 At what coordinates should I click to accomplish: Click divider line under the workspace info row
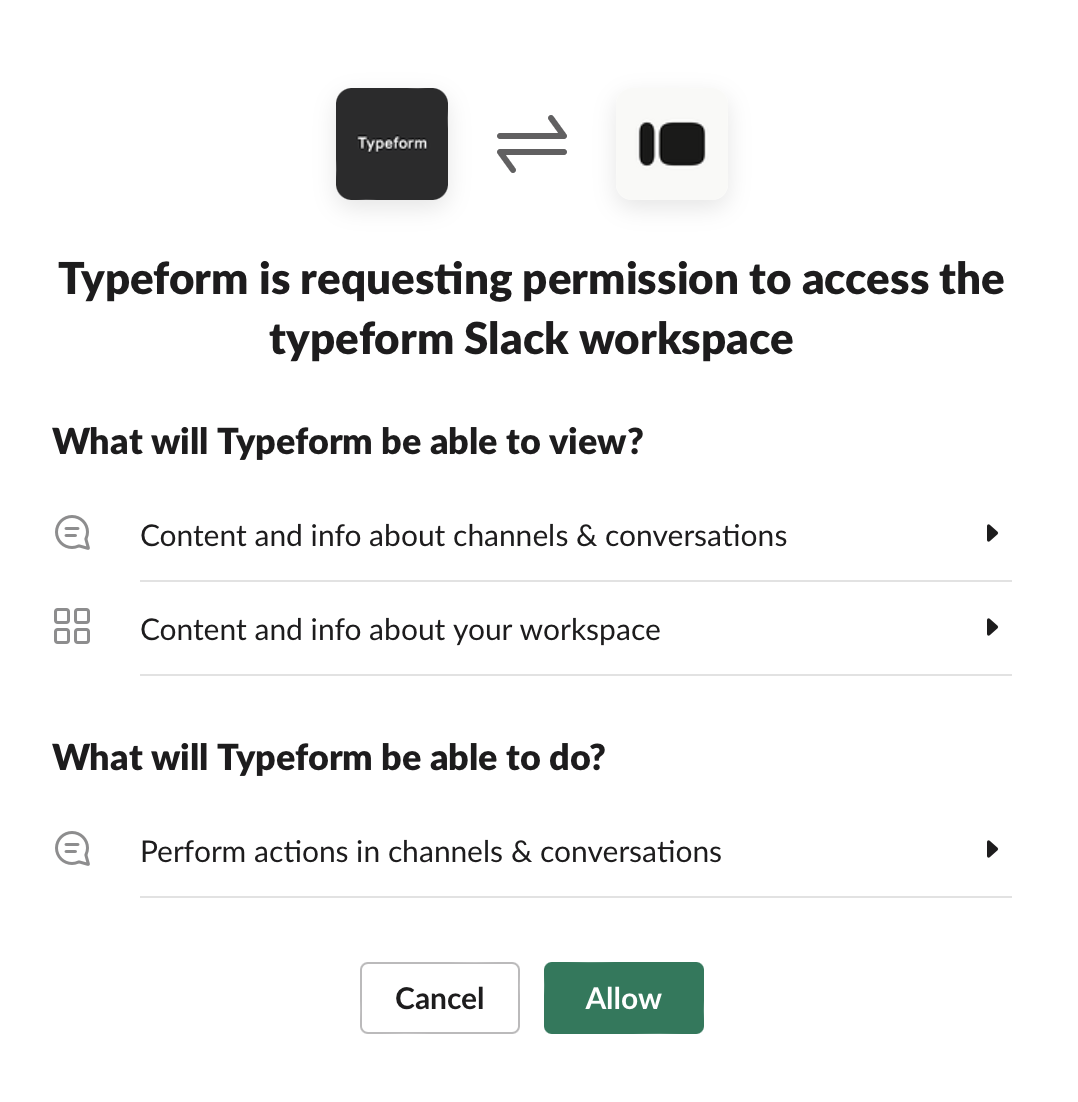[576, 675]
